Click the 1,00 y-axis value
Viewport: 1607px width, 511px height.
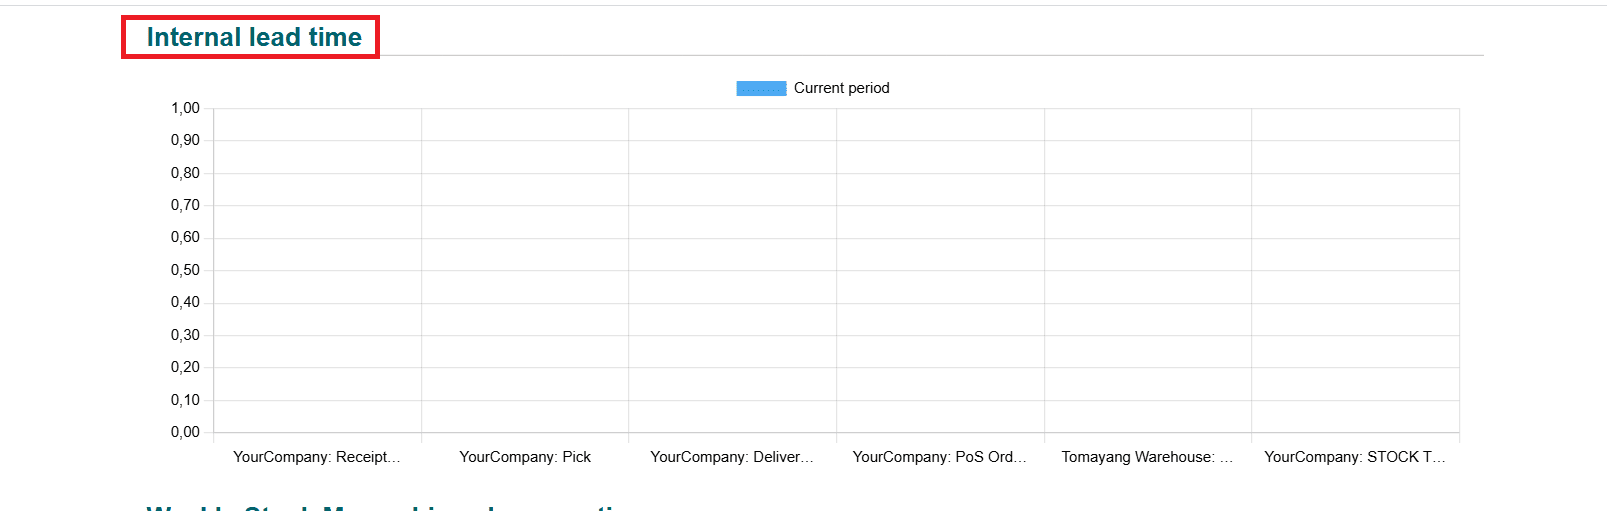click(185, 108)
